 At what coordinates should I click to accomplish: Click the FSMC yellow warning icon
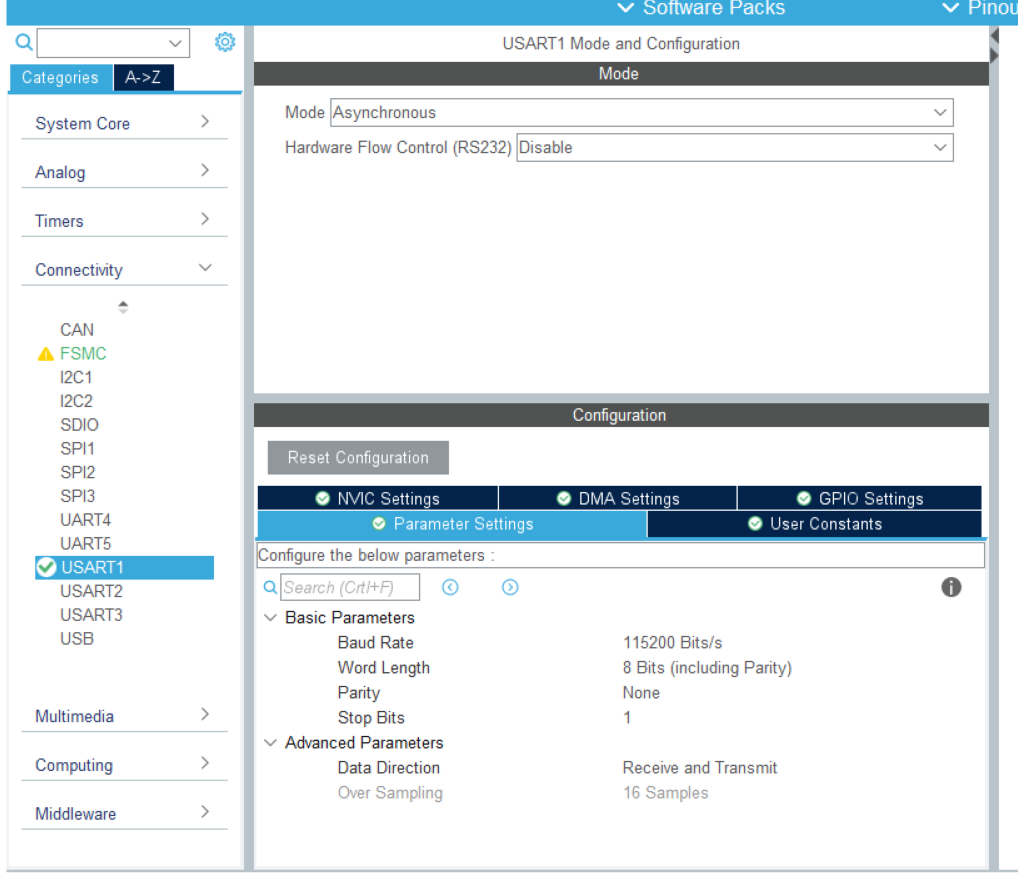point(45,354)
